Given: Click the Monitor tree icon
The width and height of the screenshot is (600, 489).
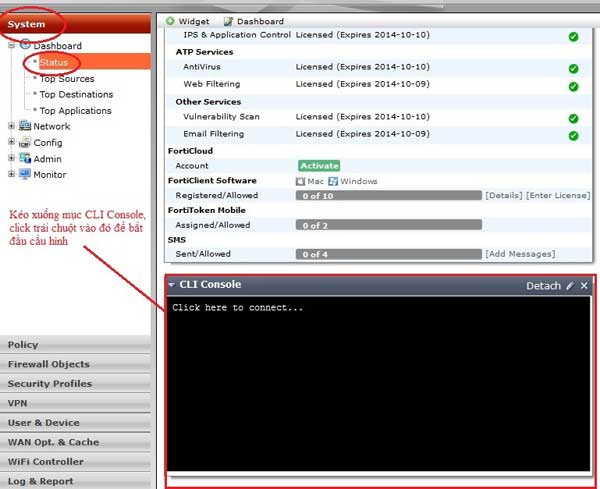Looking at the screenshot, I should pyautogui.click(x=25, y=174).
